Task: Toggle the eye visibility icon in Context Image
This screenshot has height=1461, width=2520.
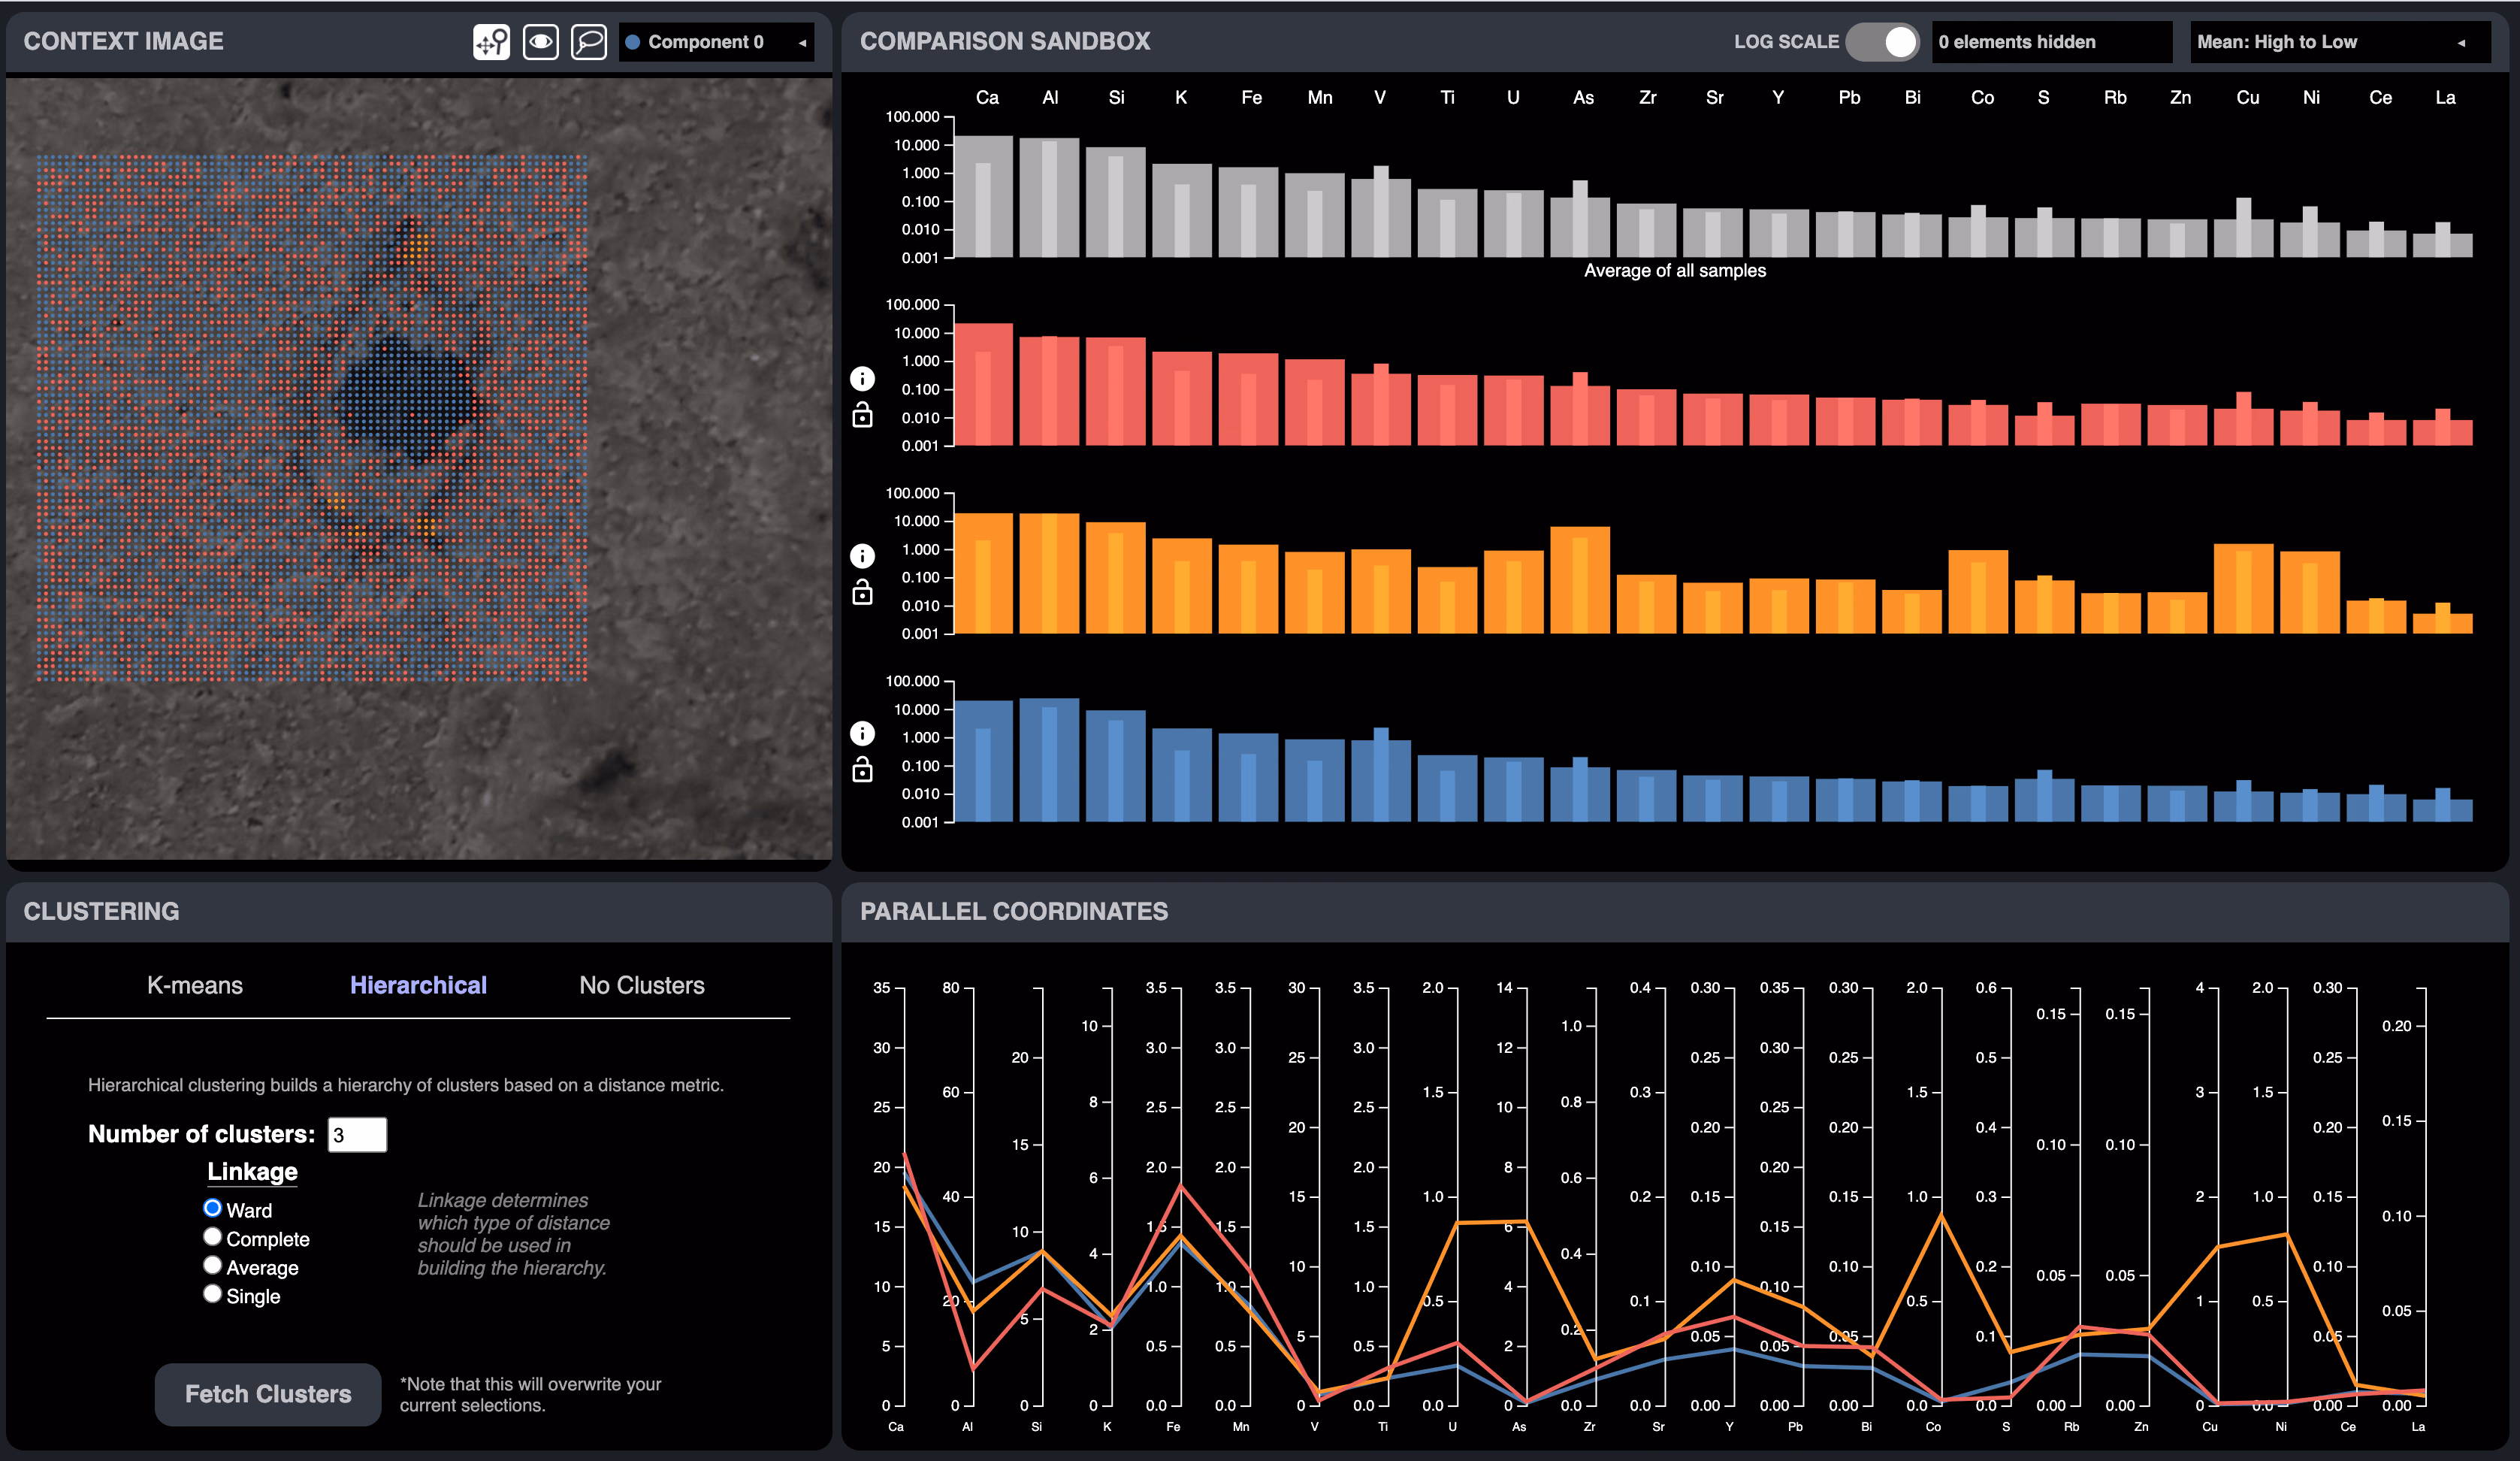Action: [x=540, y=42]
